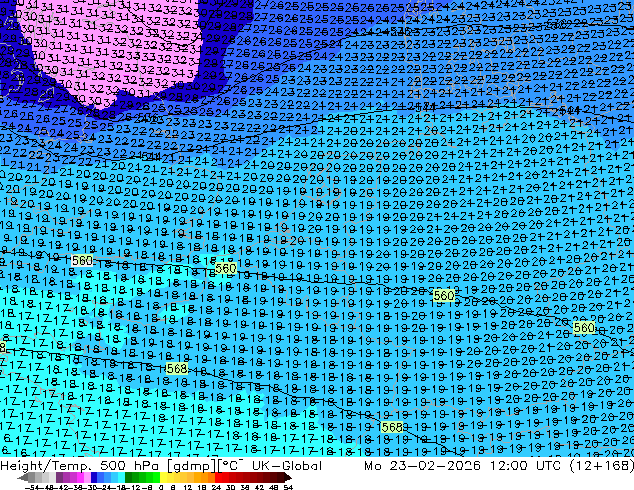Click the cyan segment of the color scale

click(x=121, y=478)
